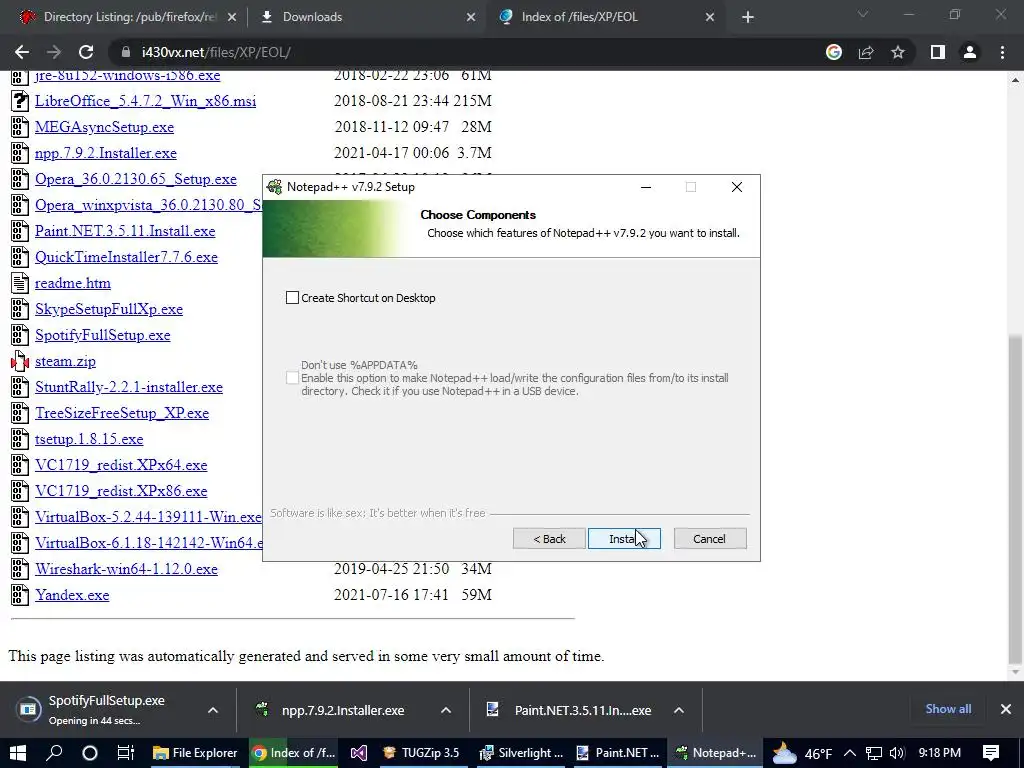Open taskbar search magnifier
The height and width of the screenshot is (768, 1024).
55,753
